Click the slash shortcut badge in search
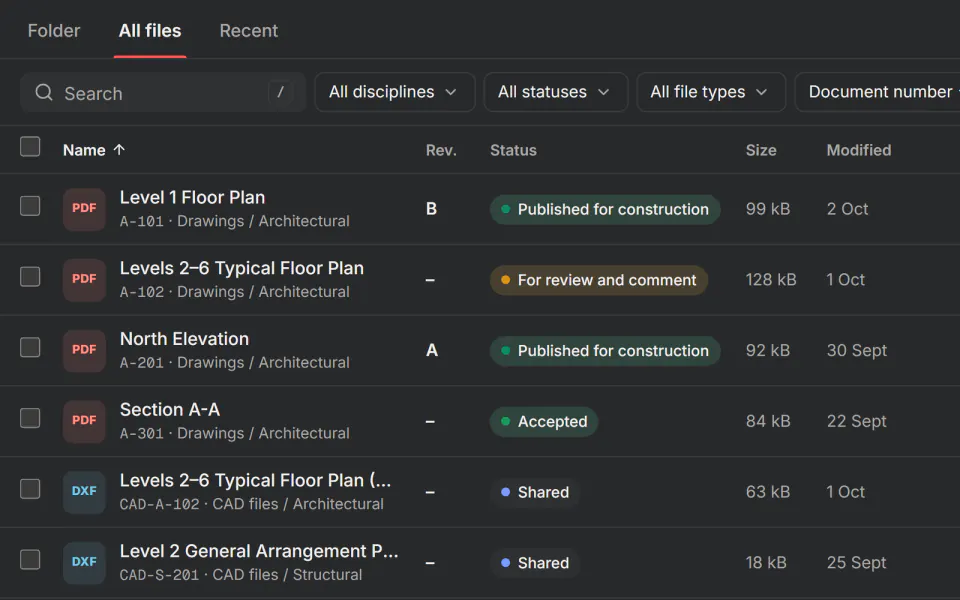The width and height of the screenshot is (960, 600). click(x=280, y=92)
